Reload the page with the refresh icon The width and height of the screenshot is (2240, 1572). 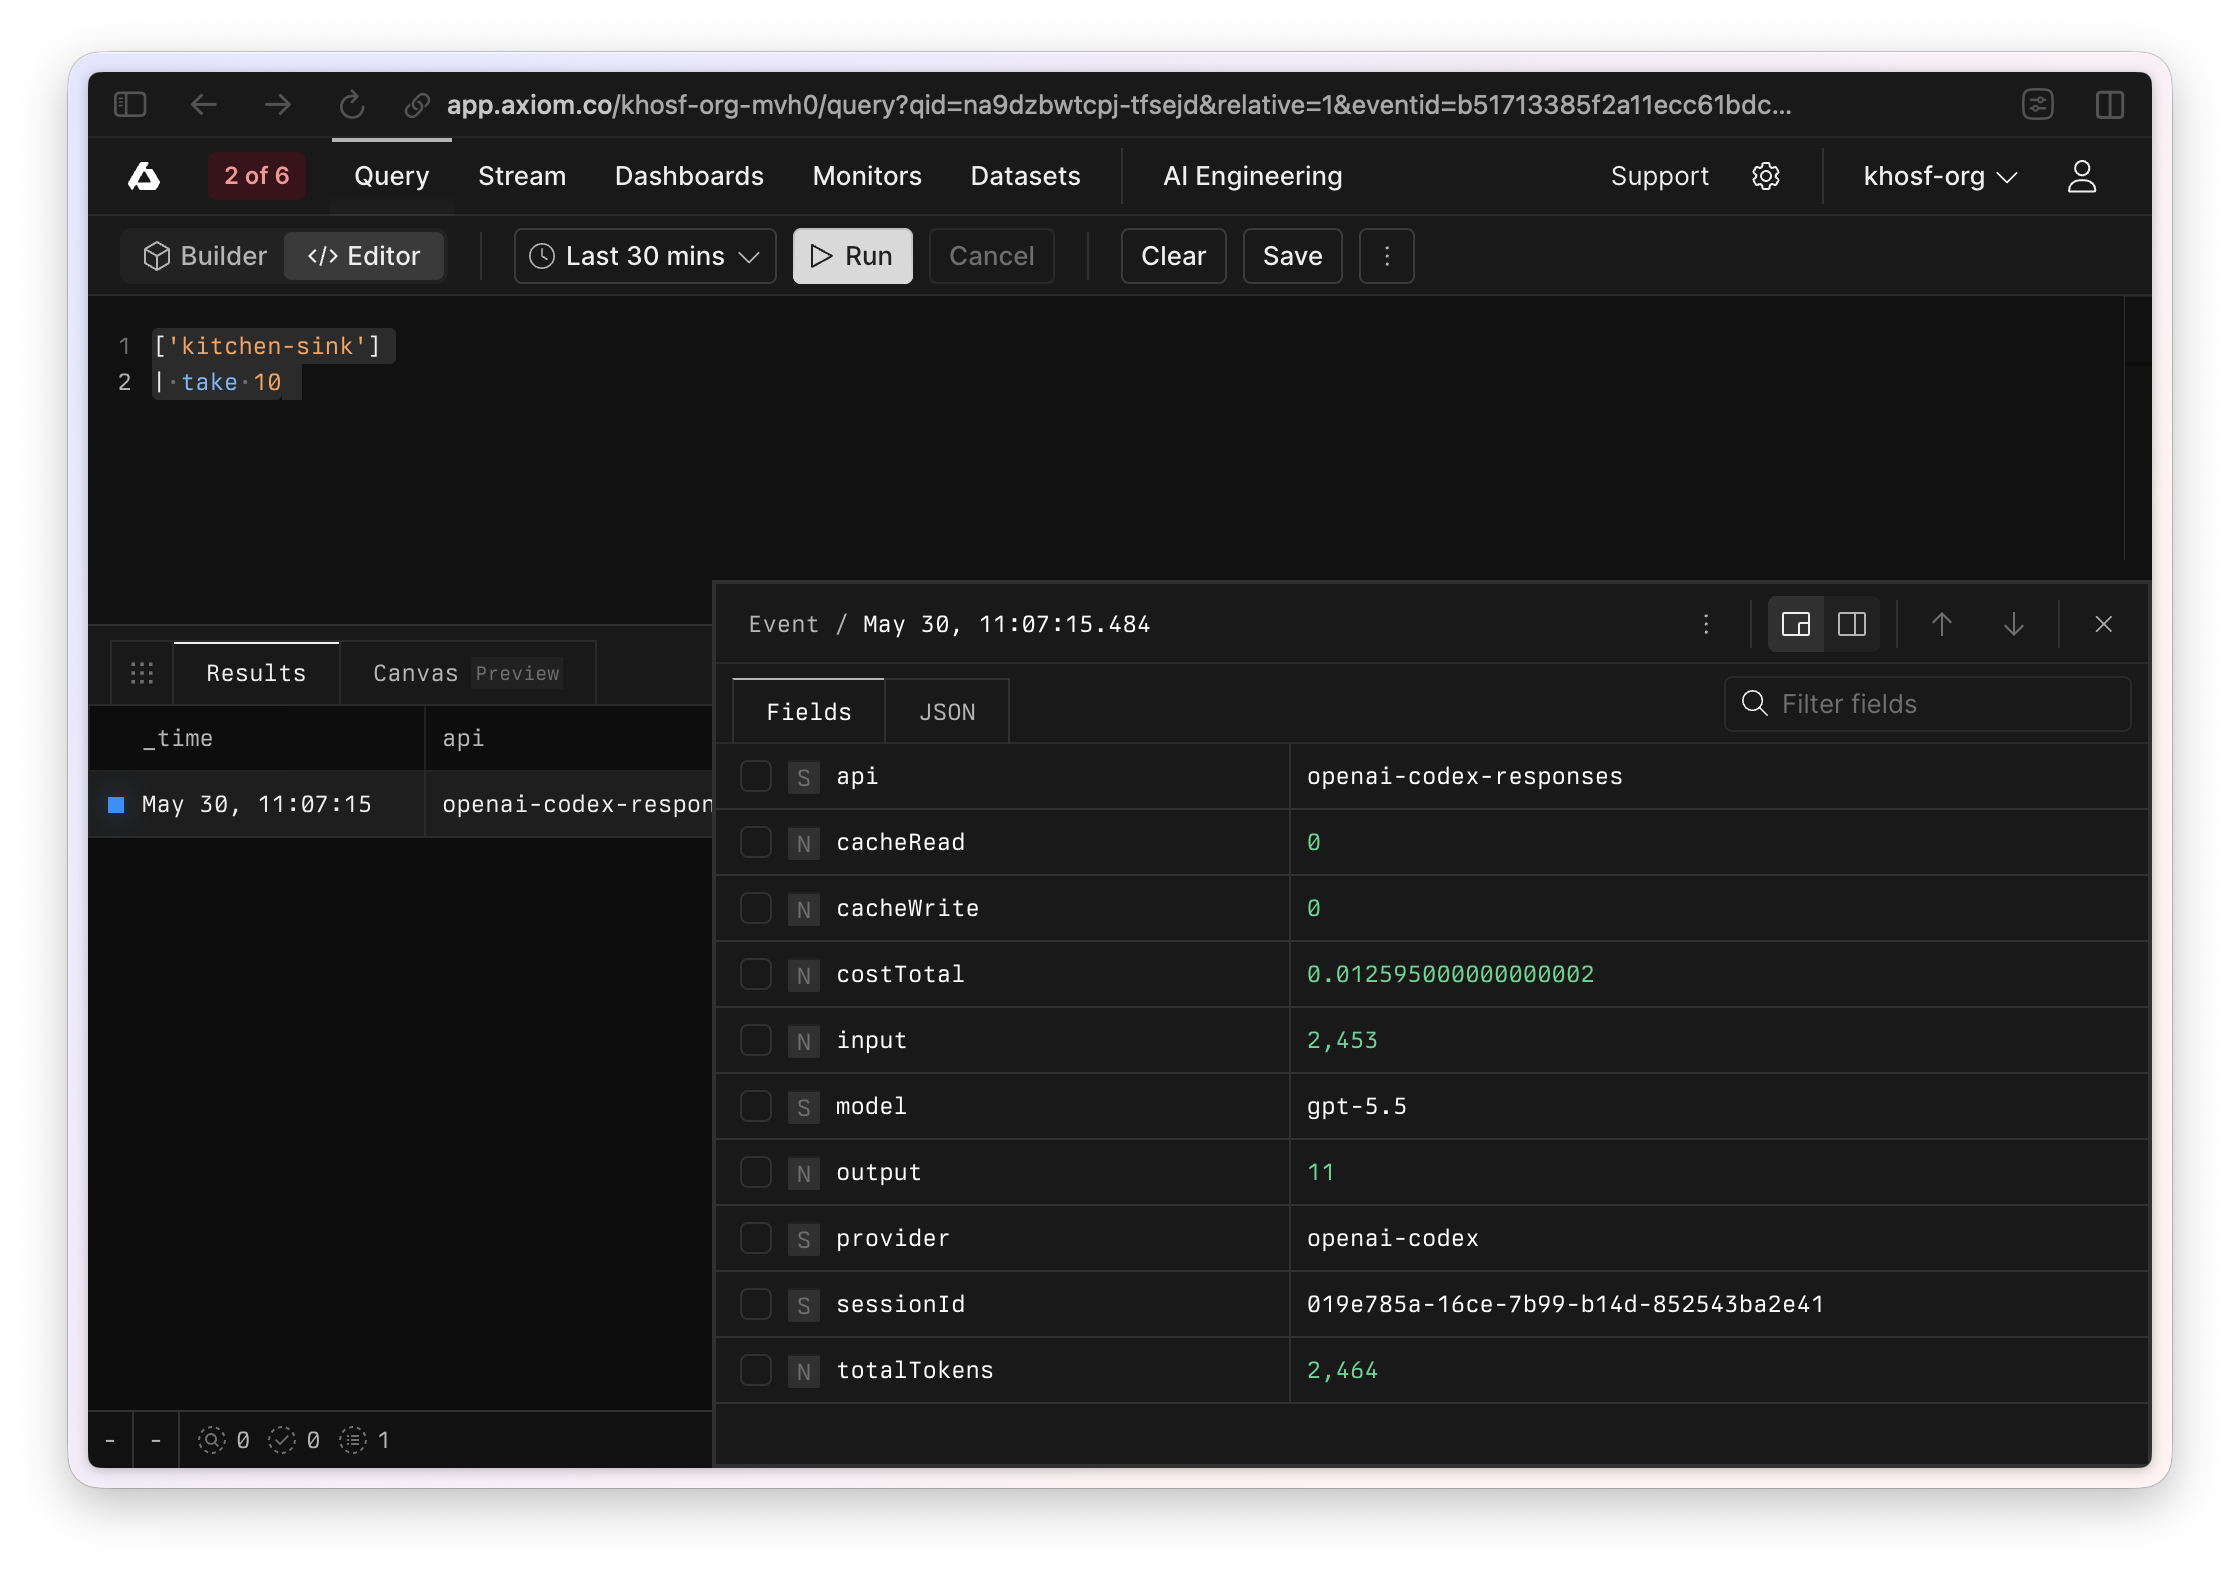pos(352,104)
